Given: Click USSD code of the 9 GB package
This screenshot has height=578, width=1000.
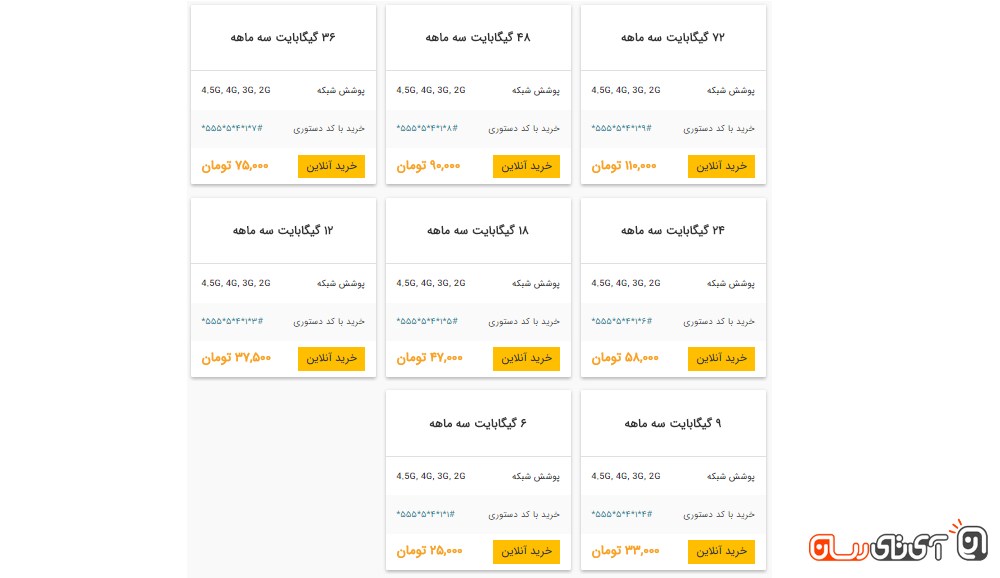Looking at the screenshot, I should pyautogui.click(x=622, y=514).
